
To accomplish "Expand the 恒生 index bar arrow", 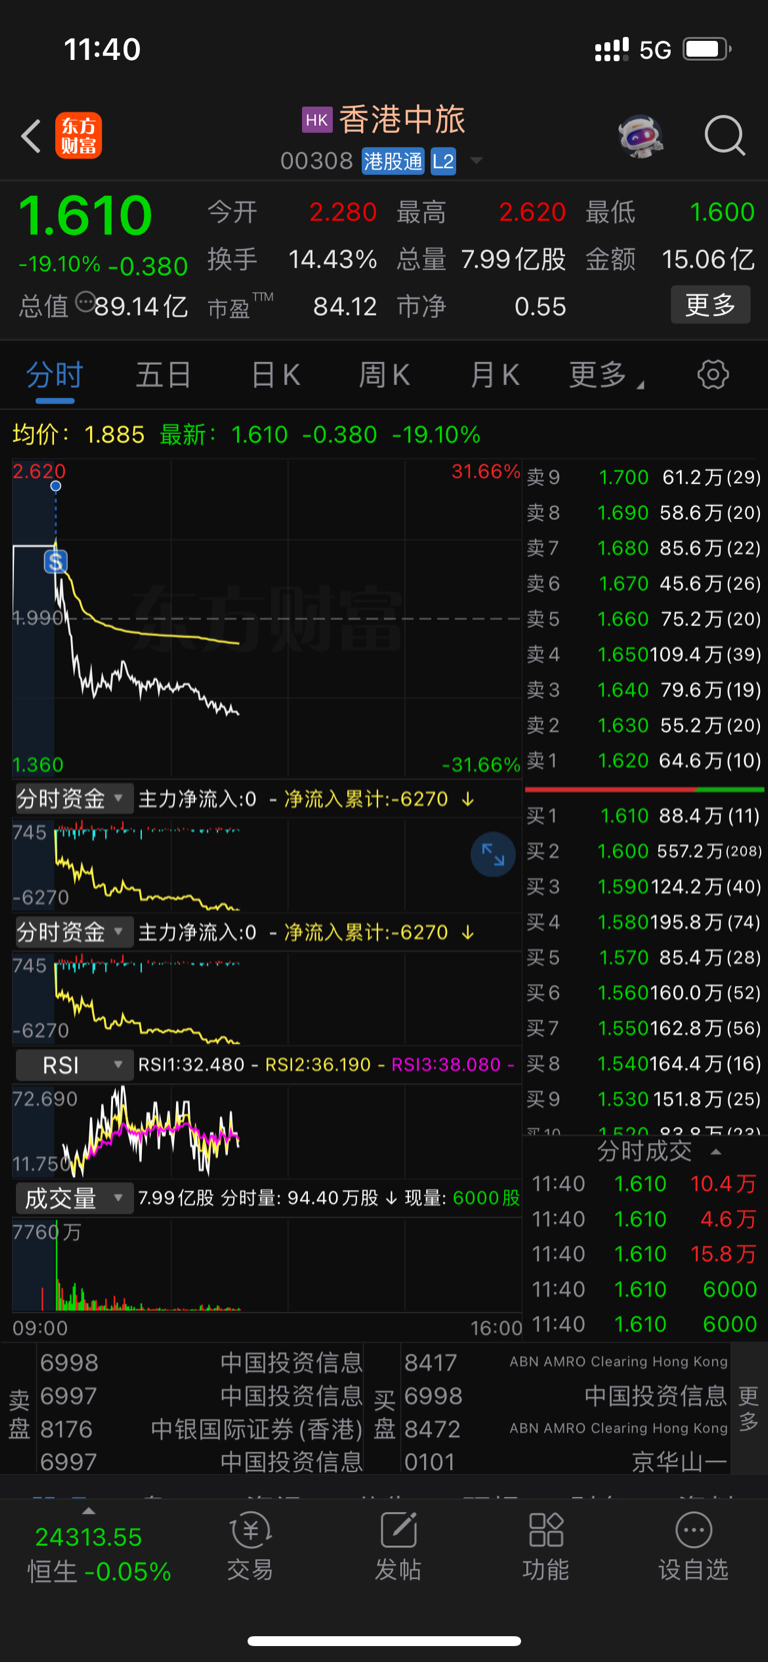I will (88, 1511).
